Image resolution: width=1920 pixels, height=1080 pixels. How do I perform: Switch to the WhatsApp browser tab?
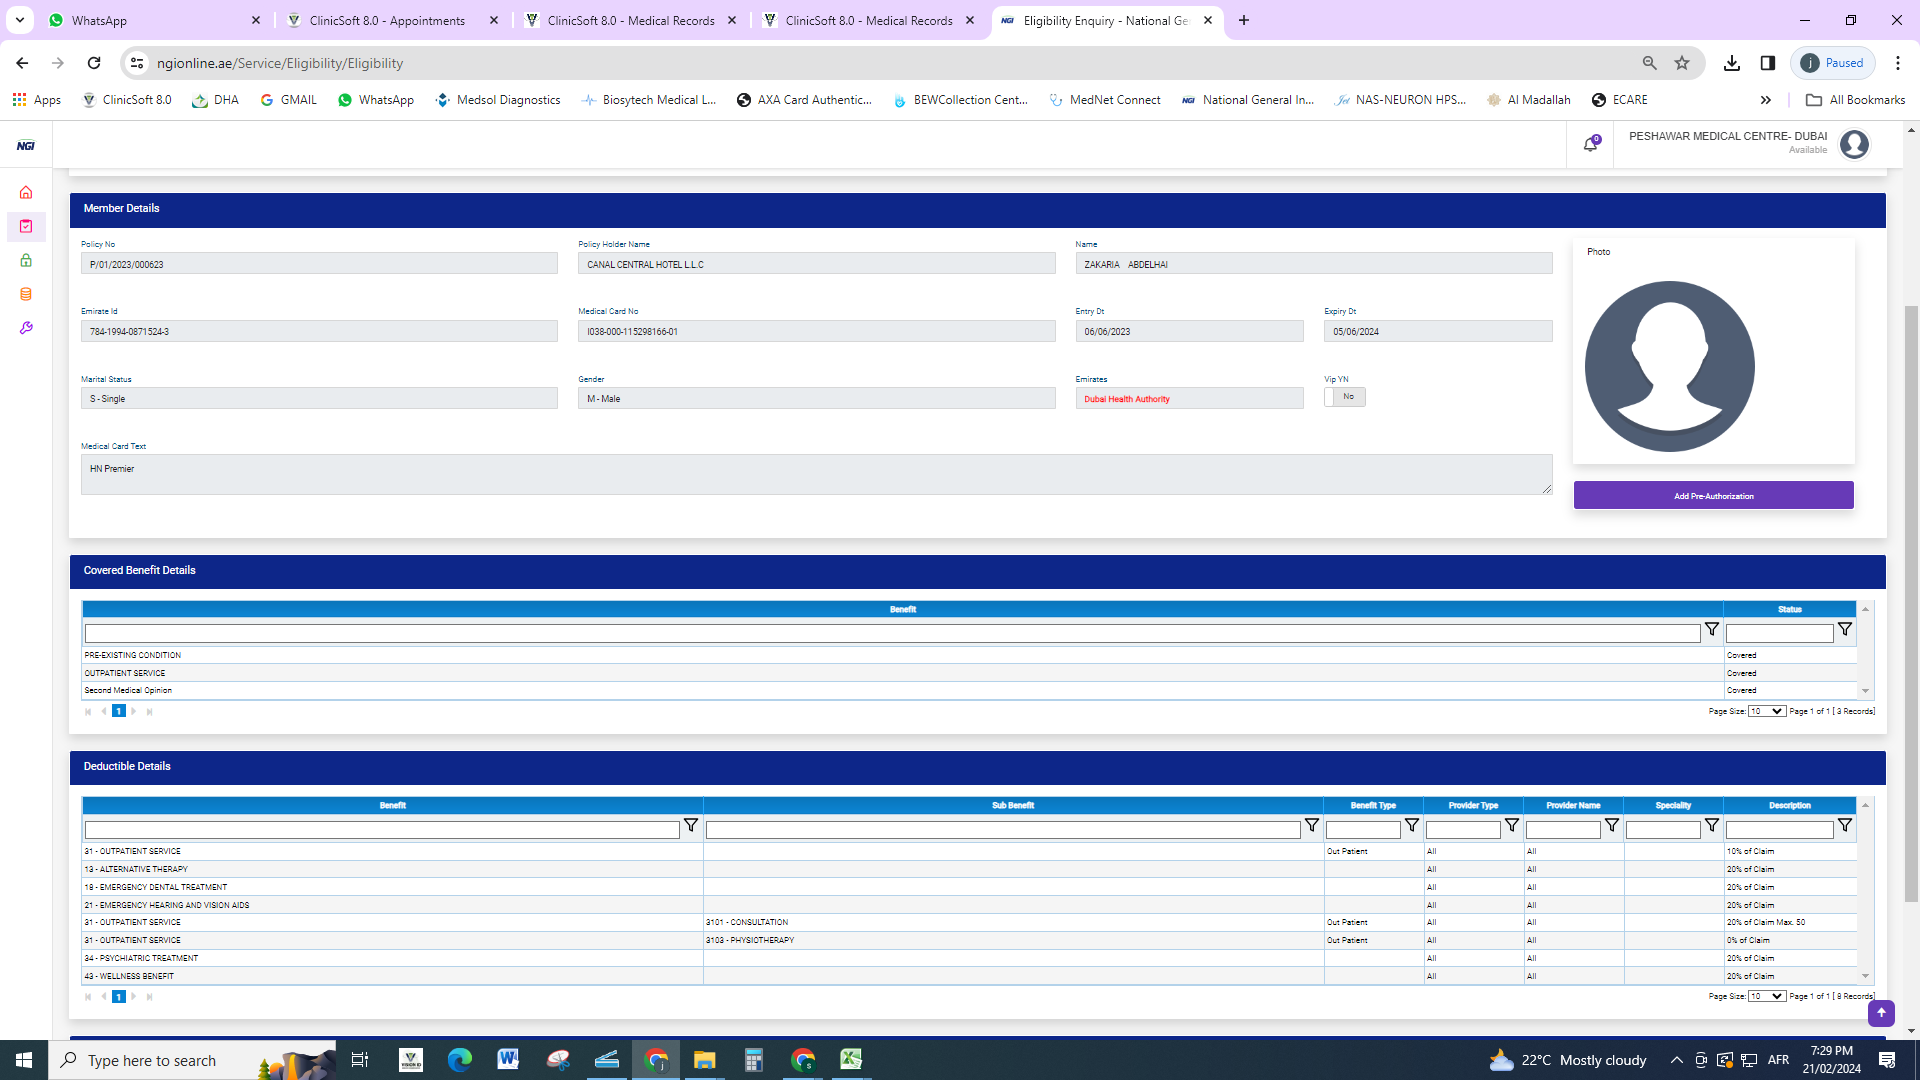[99, 20]
